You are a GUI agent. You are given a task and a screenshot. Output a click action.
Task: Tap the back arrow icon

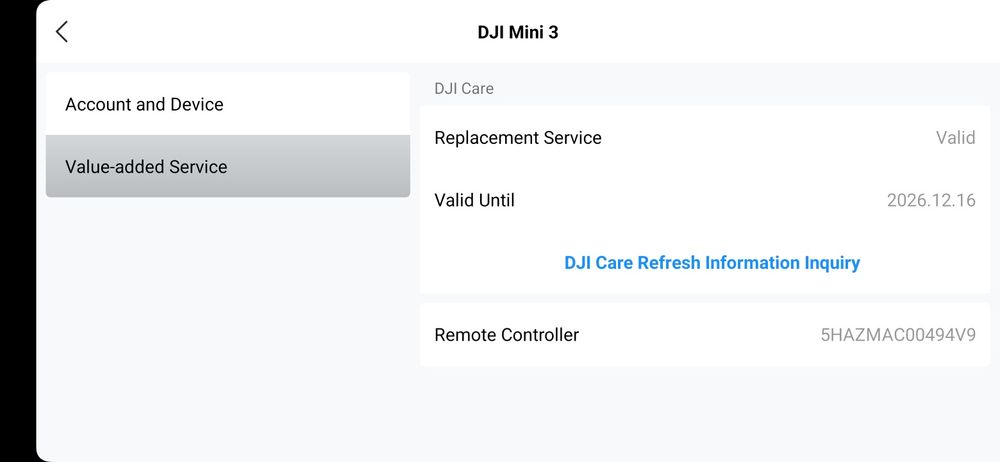[62, 32]
